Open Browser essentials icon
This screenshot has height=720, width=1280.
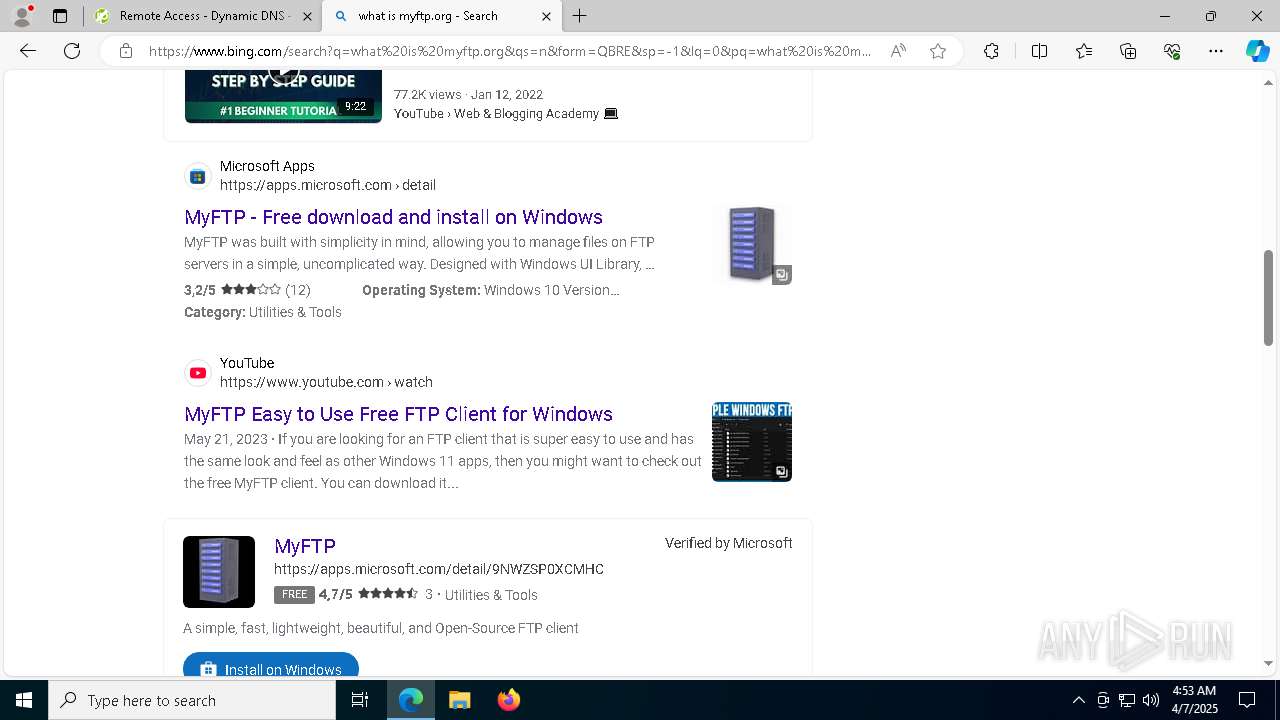coord(1172,51)
